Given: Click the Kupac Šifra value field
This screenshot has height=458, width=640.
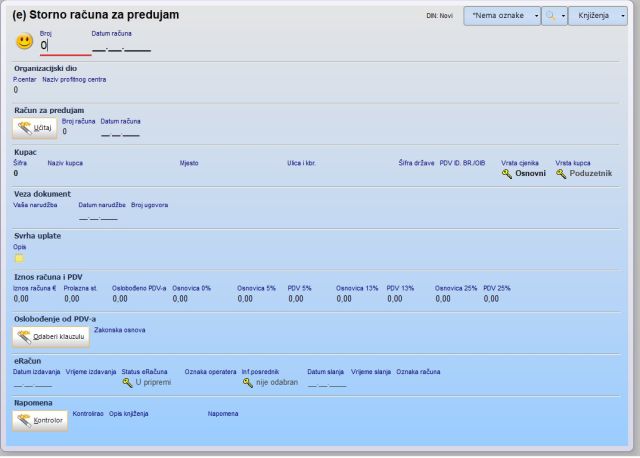Looking at the screenshot, I should coord(17,173).
